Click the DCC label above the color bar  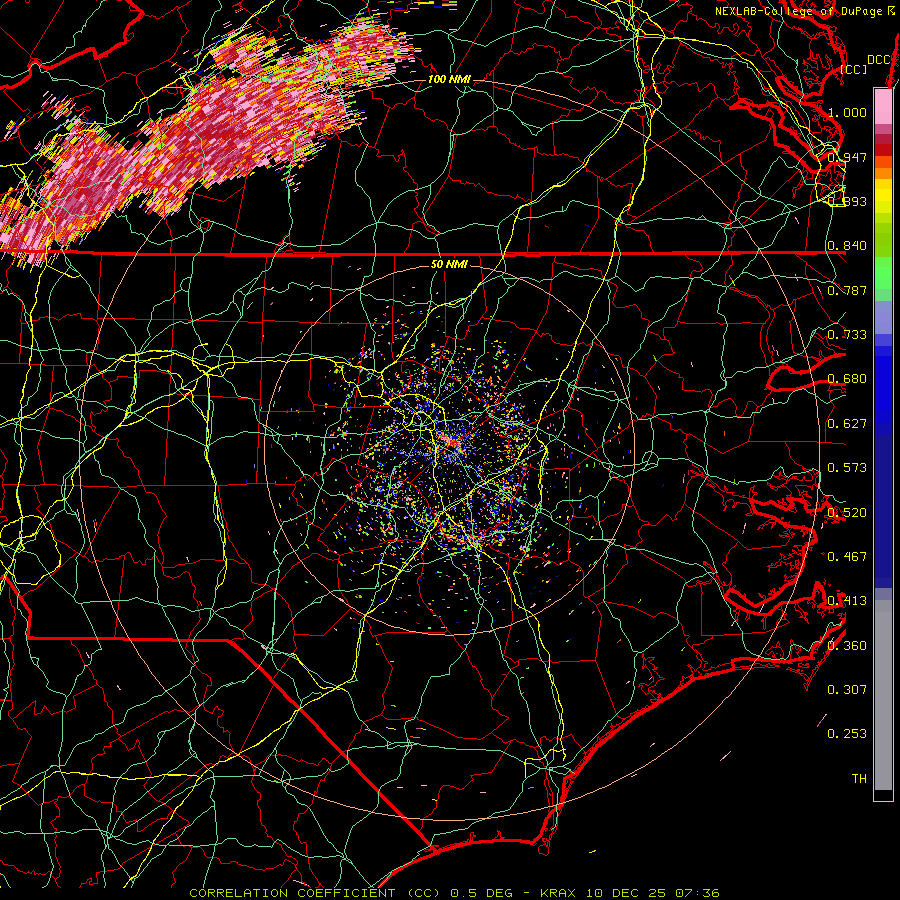(878, 60)
